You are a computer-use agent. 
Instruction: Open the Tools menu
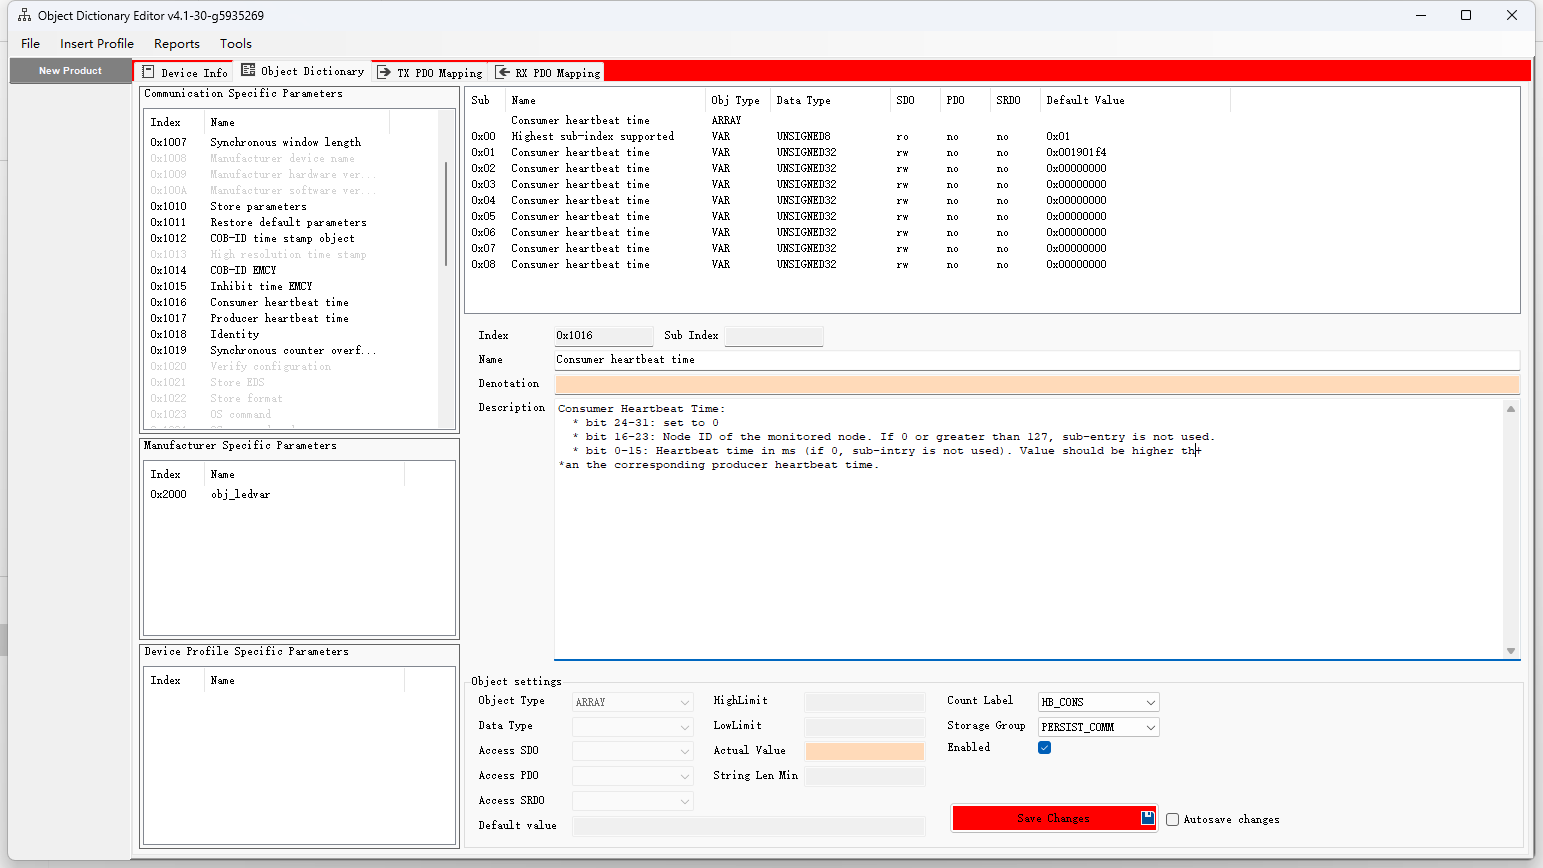click(x=236, y=44)
